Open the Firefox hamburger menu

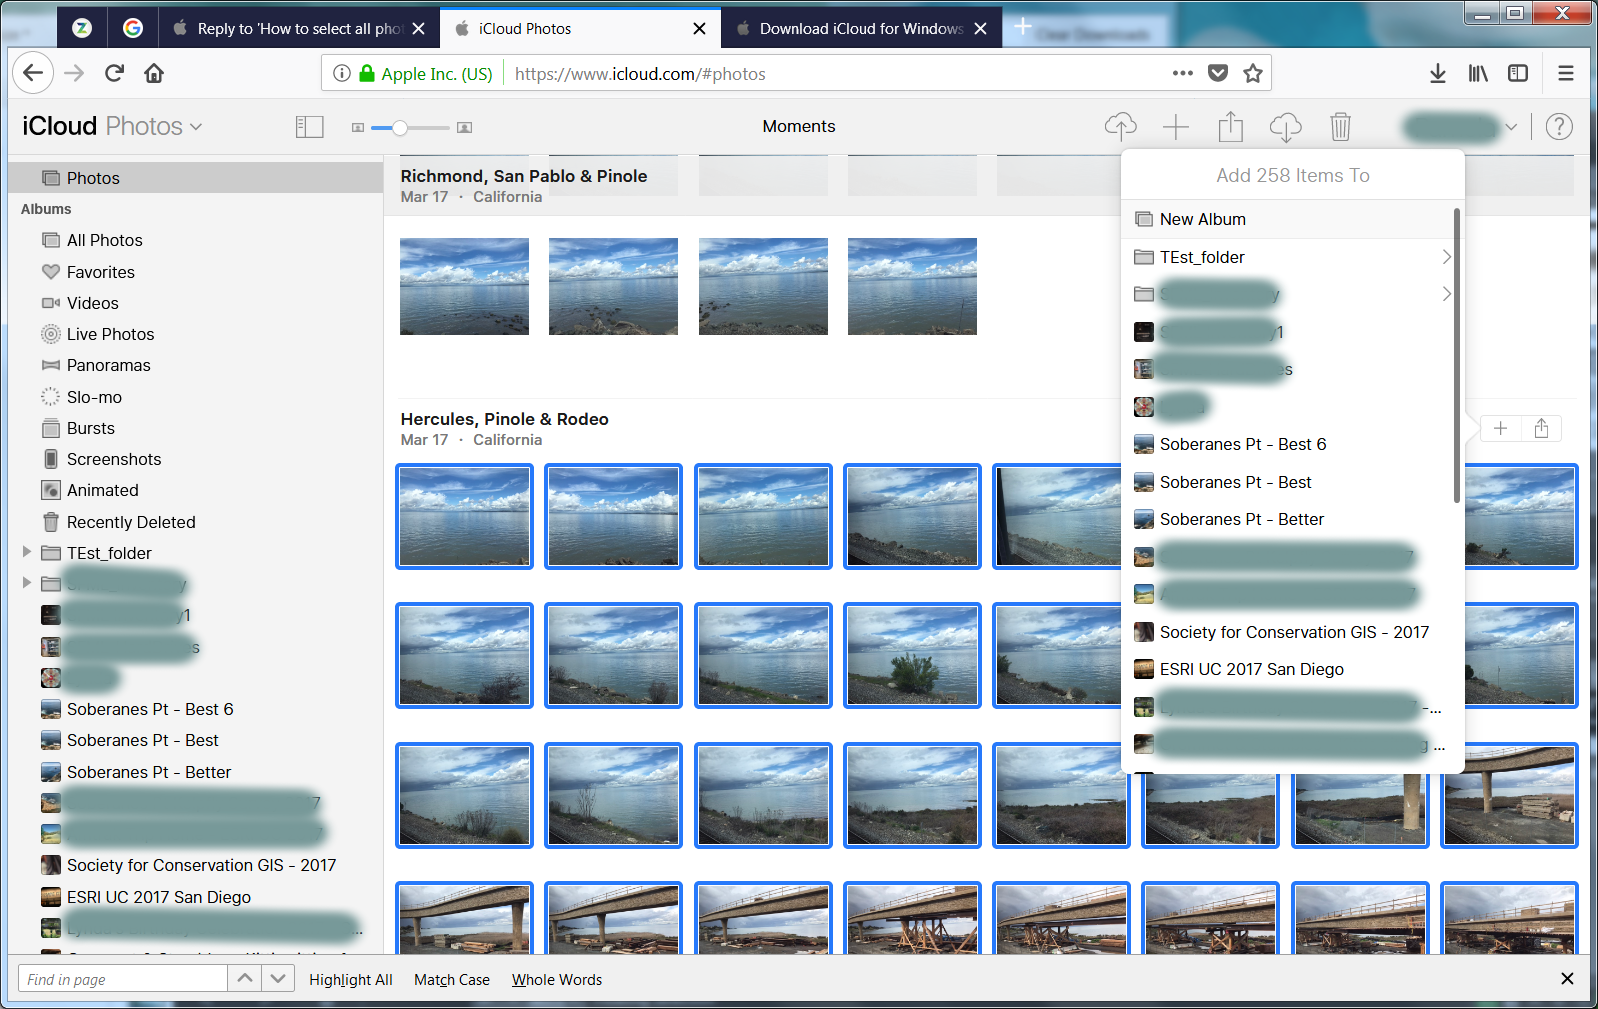pos(1566,73)
